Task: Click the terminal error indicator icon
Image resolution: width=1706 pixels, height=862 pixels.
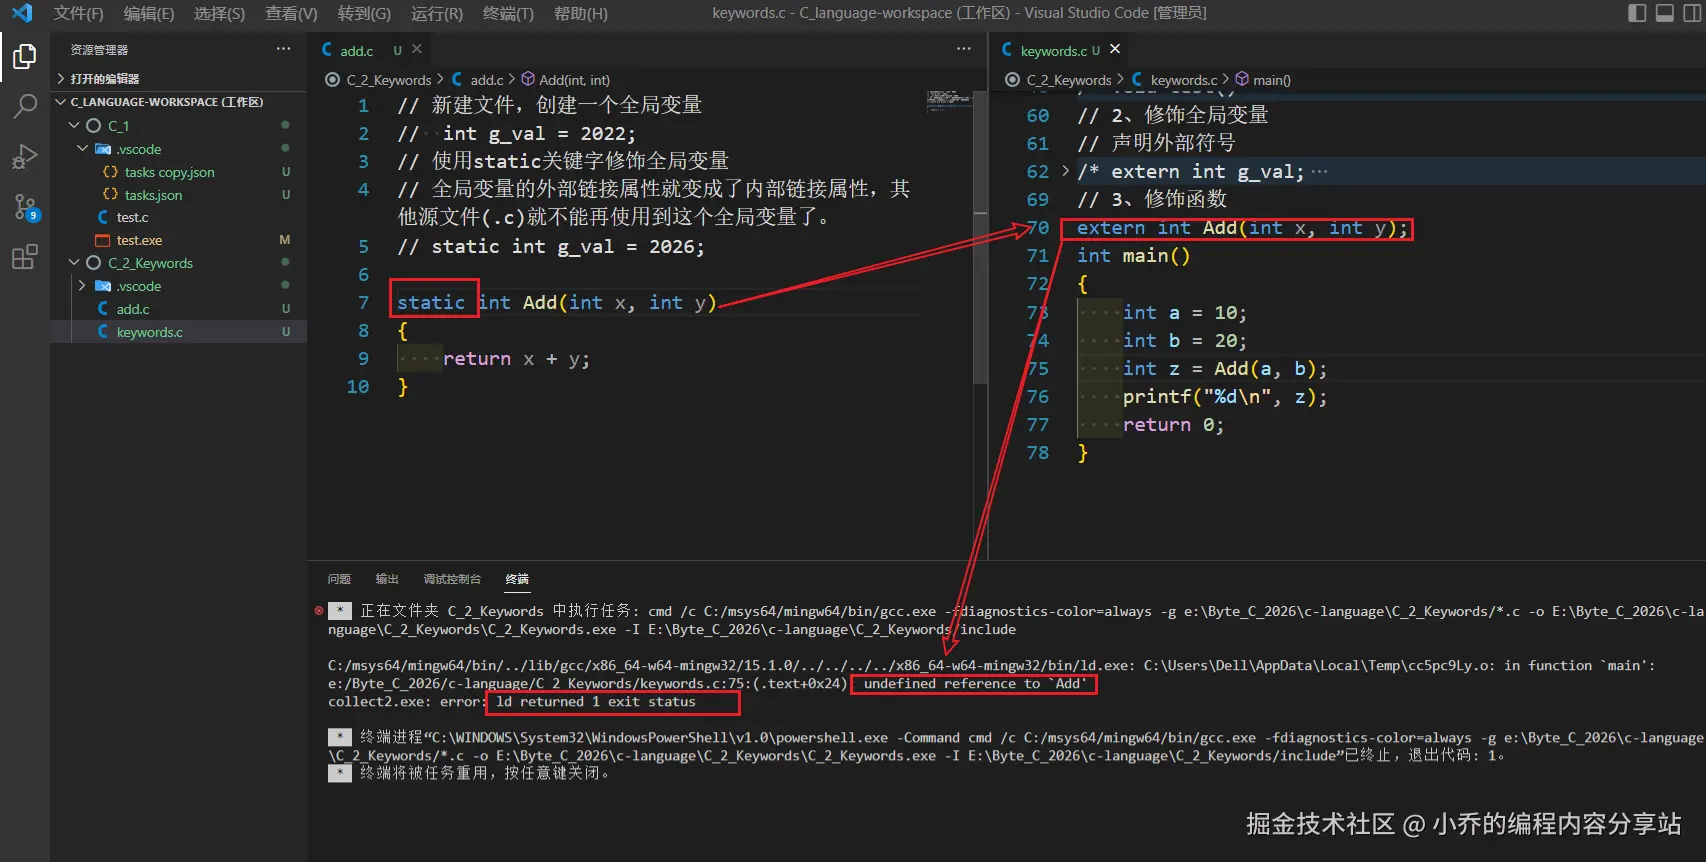Action: pos(319,610)
